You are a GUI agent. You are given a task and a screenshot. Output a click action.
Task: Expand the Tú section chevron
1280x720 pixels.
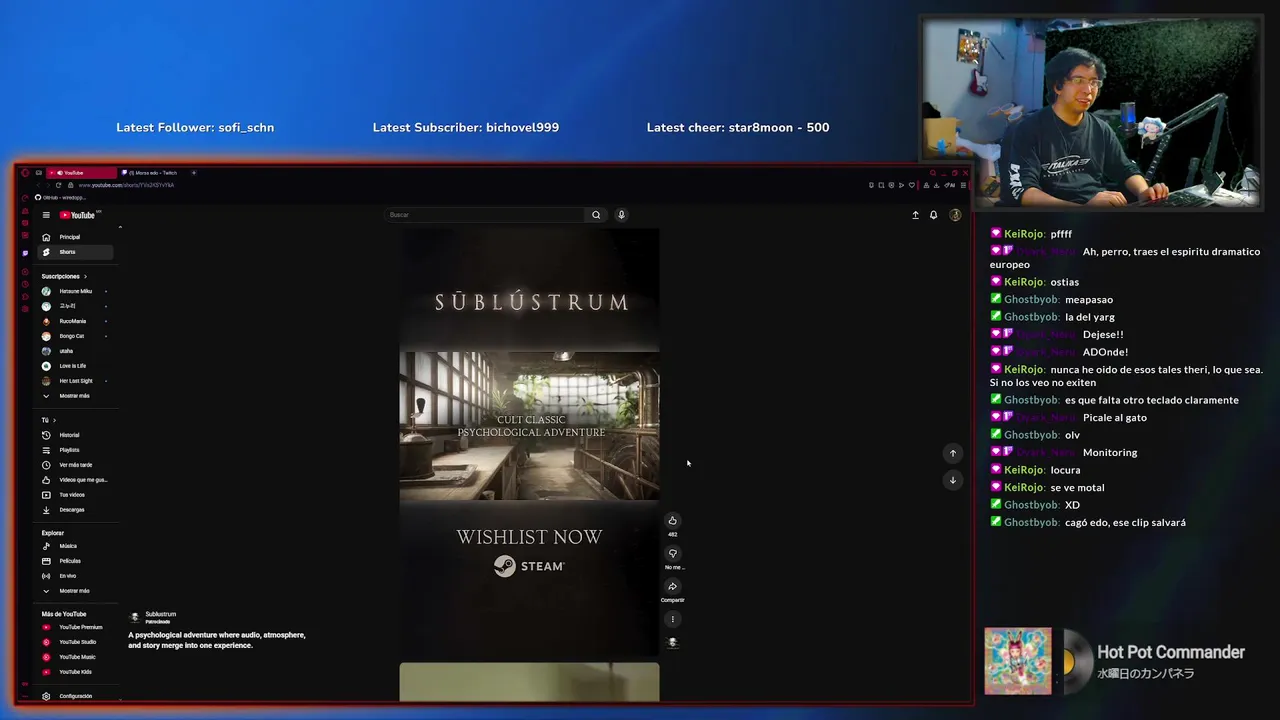pos(54,420)
